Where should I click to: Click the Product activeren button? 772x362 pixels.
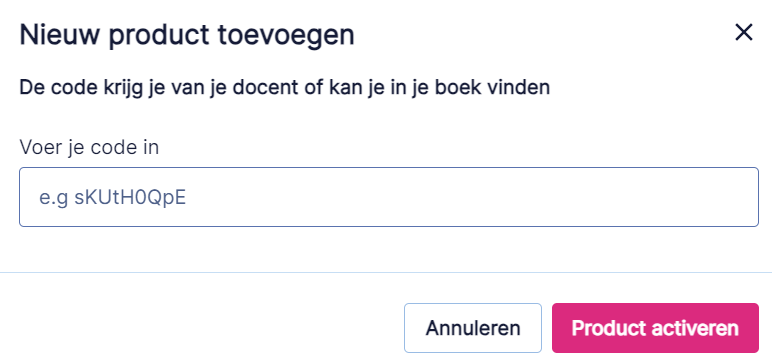tap(655, 328)
